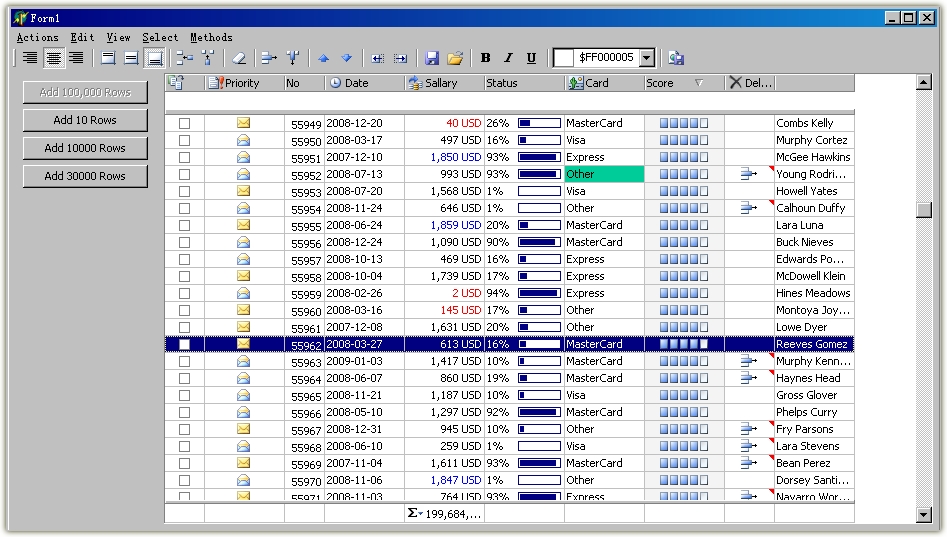The width and height of the screenshot is (947, 537).
Task: Tick the checkbox in row 55968
Action: [x=184, y=446]
